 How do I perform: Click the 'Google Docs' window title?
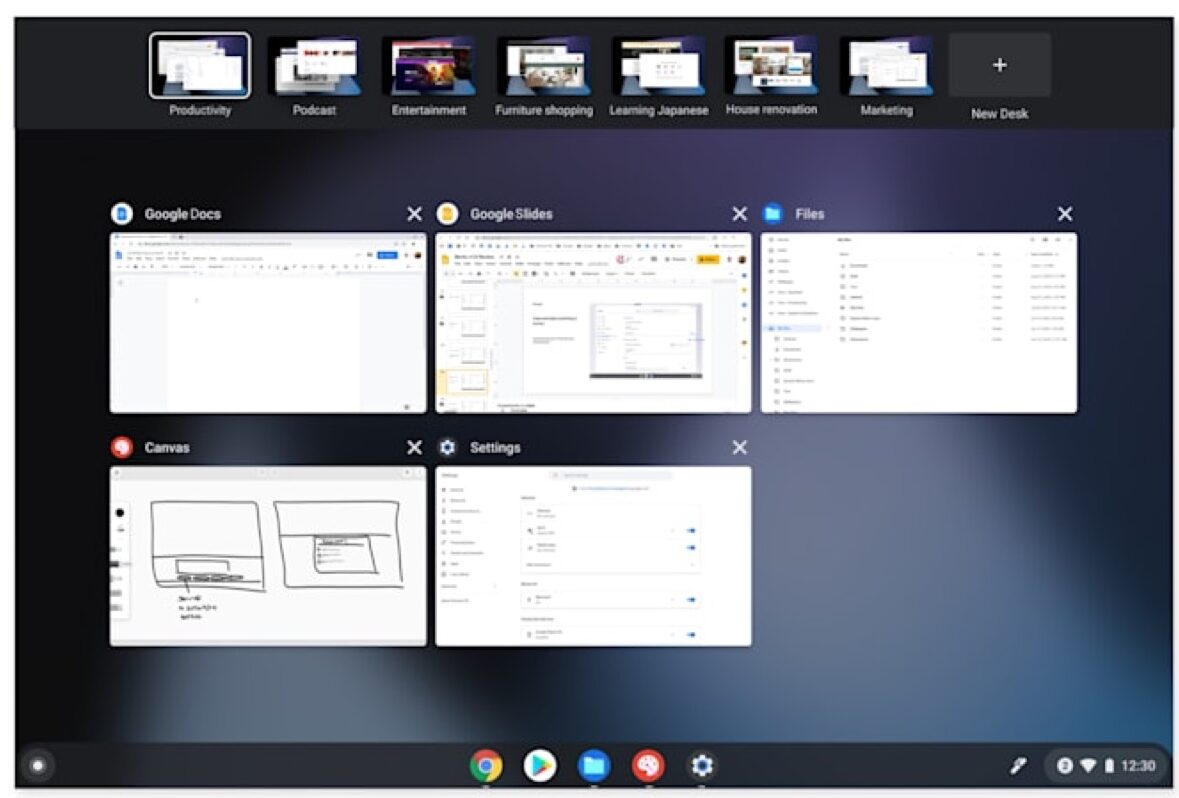183,214
